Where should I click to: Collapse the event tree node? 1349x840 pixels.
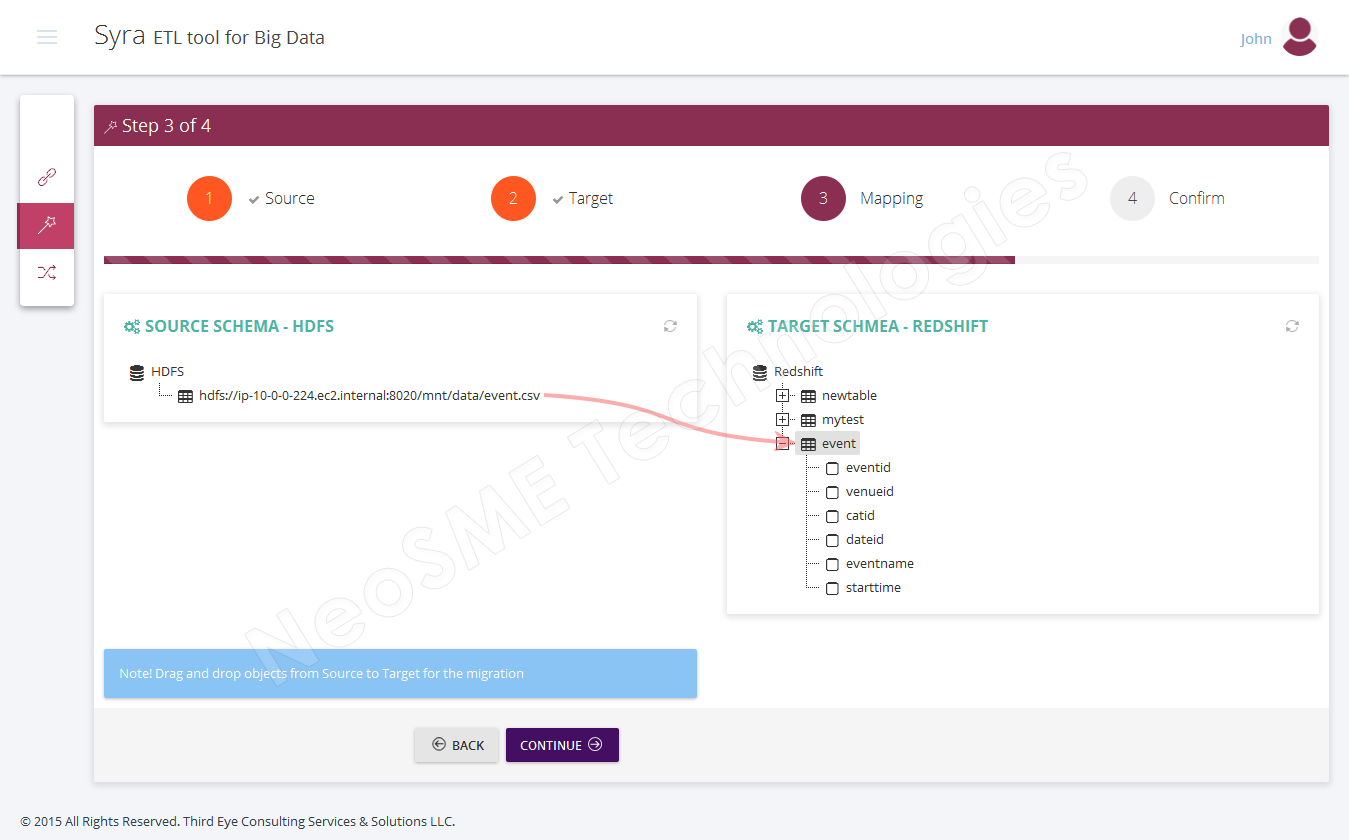click(782, 444)
